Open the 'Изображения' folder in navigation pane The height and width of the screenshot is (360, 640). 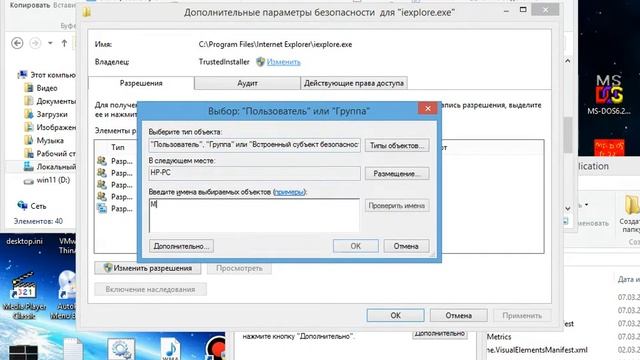(x=50, y=127)
